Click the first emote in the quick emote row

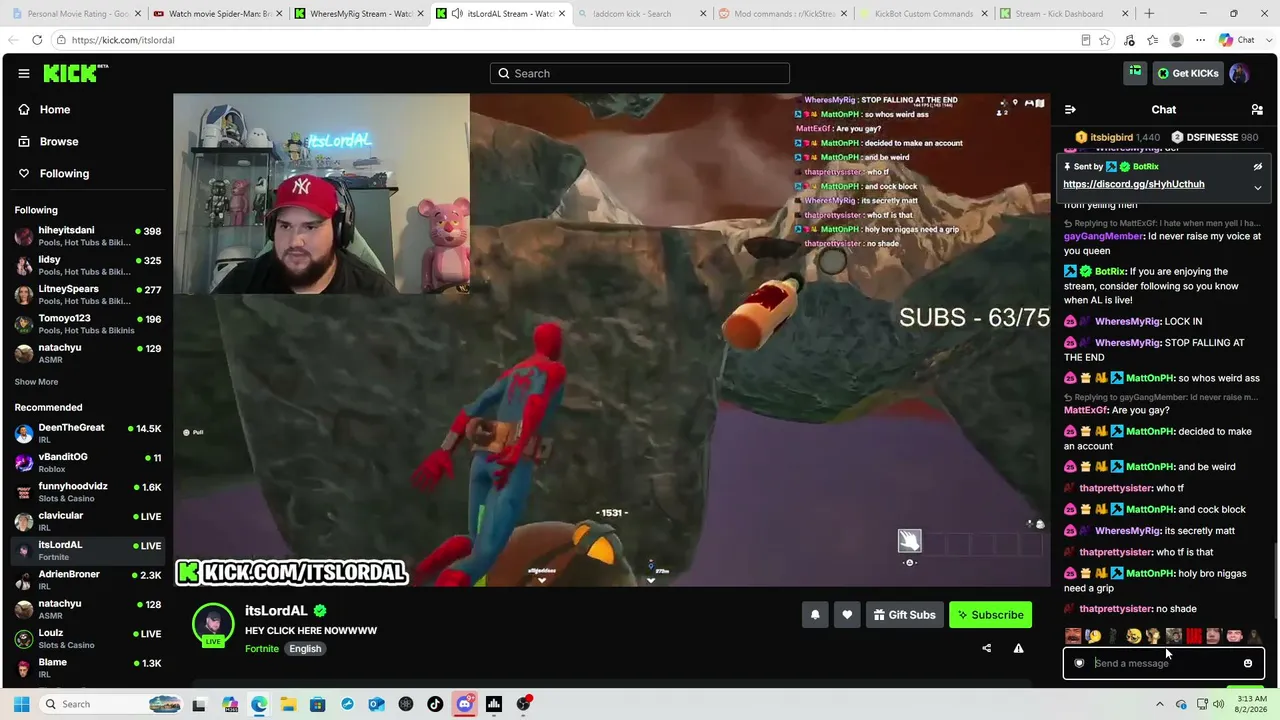(x=1073, y=636)
